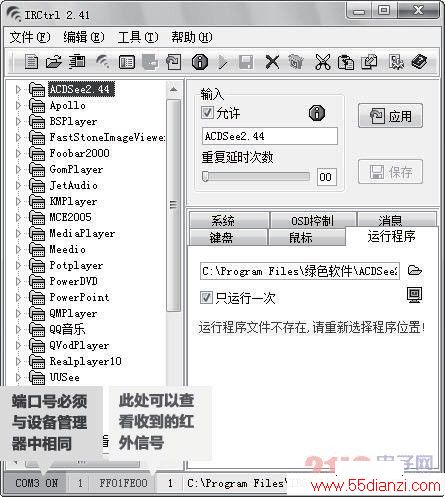445x497 pixels.
Task: Click the new file toolbar icon
Action: click(x=31, y=62)
